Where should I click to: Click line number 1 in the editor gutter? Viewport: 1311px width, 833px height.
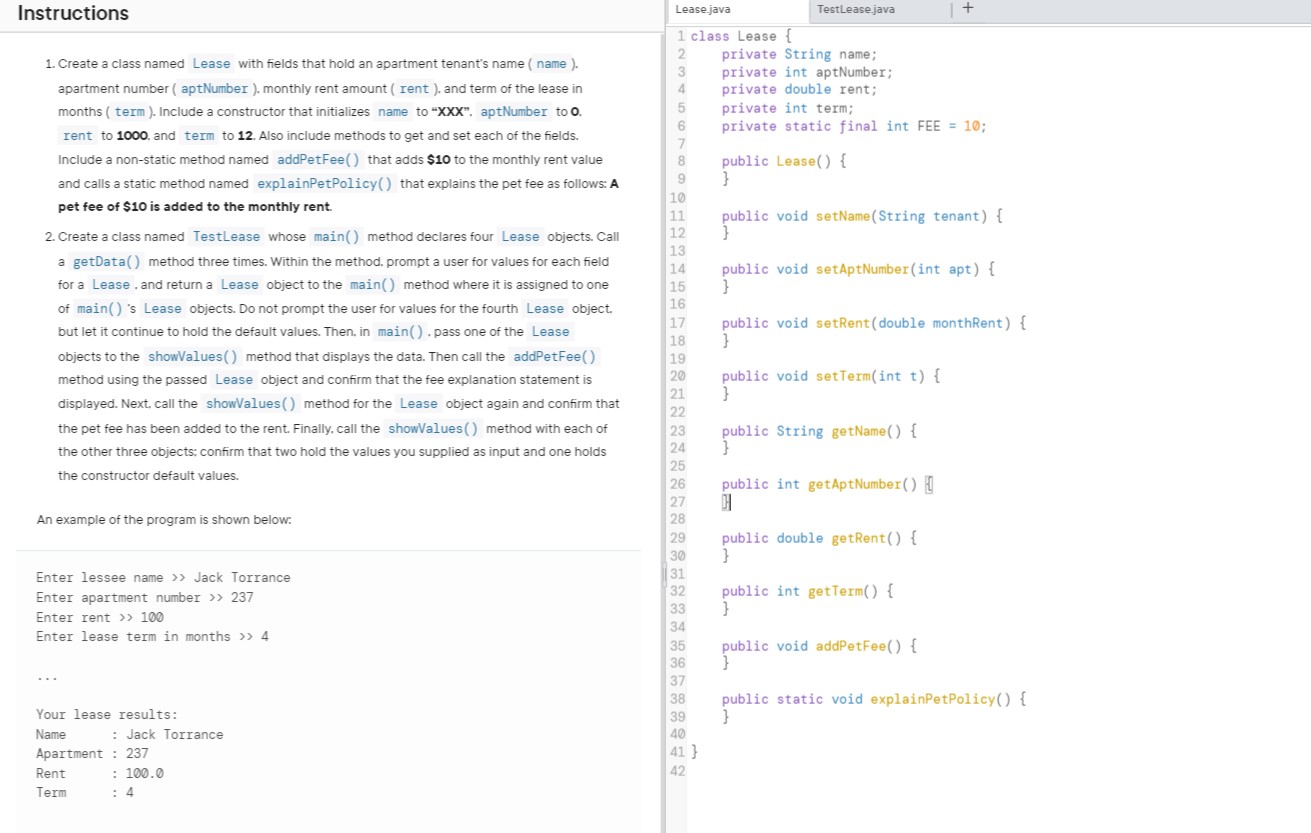point(679,36)
